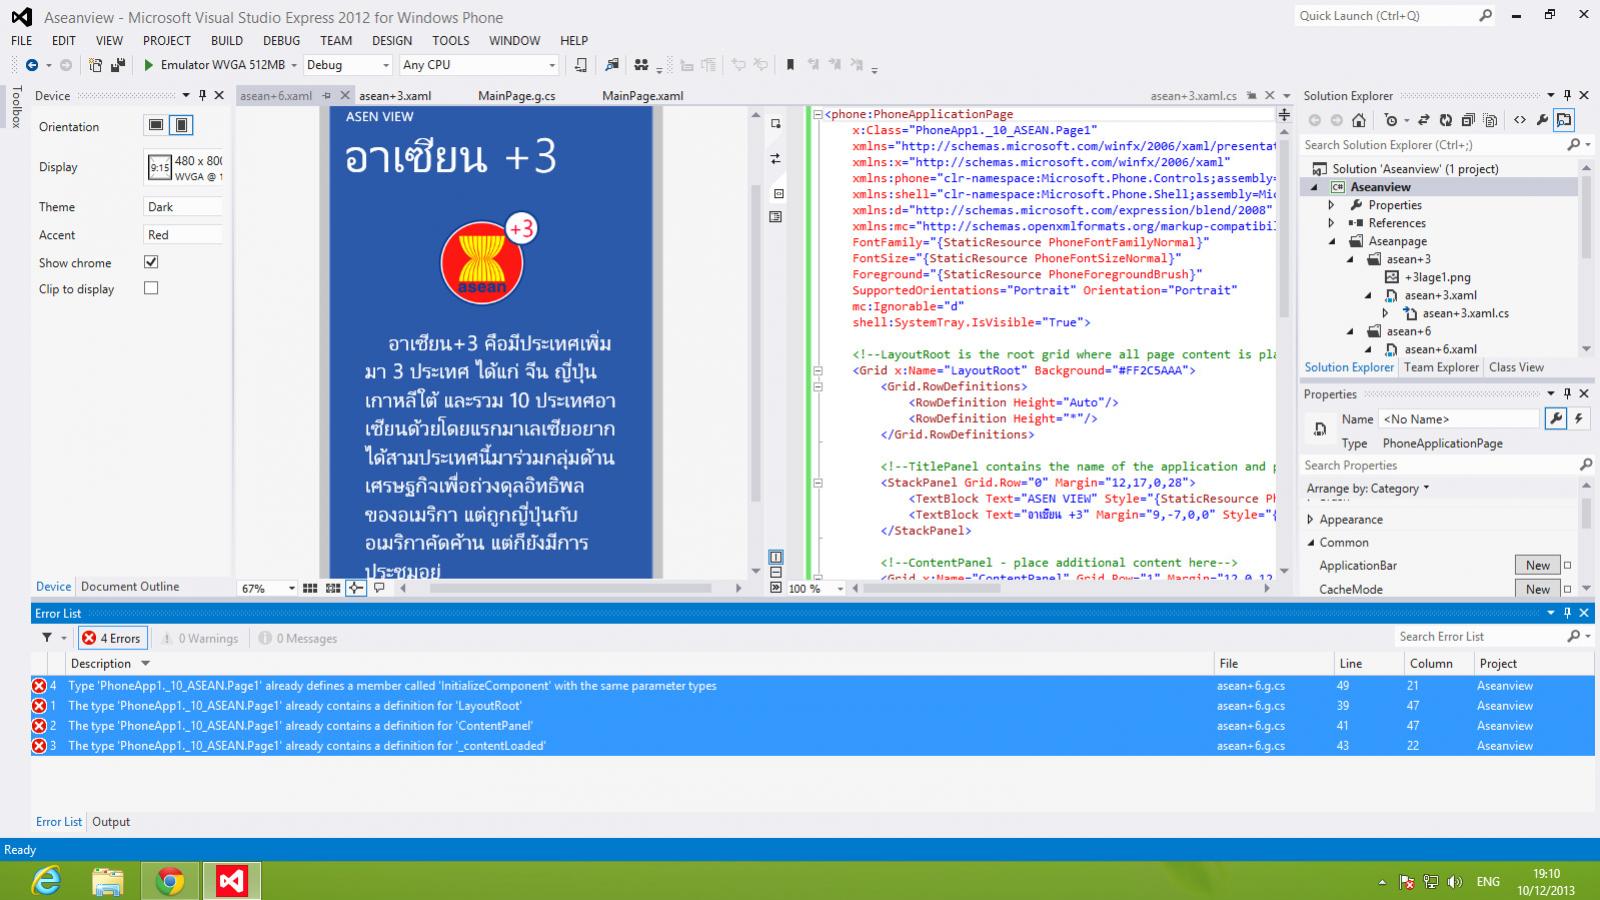Open Internet Explorer from the taskbar

pyautogui.click(x=46, y=881)
